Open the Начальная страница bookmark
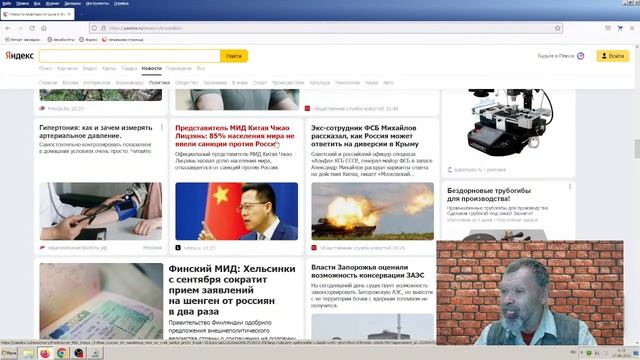 122,40
